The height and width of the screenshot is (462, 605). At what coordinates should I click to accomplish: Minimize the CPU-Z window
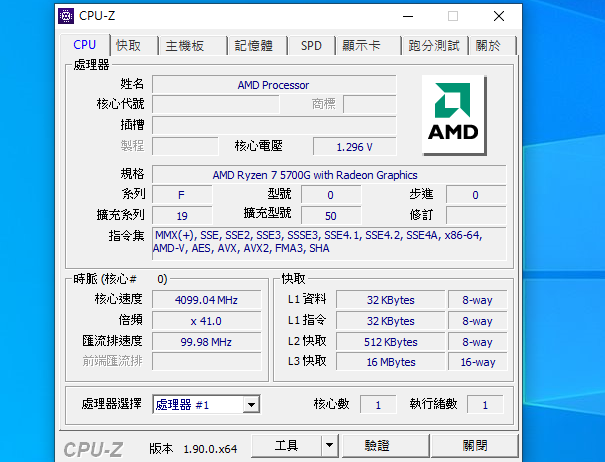[x=408, y=16]
